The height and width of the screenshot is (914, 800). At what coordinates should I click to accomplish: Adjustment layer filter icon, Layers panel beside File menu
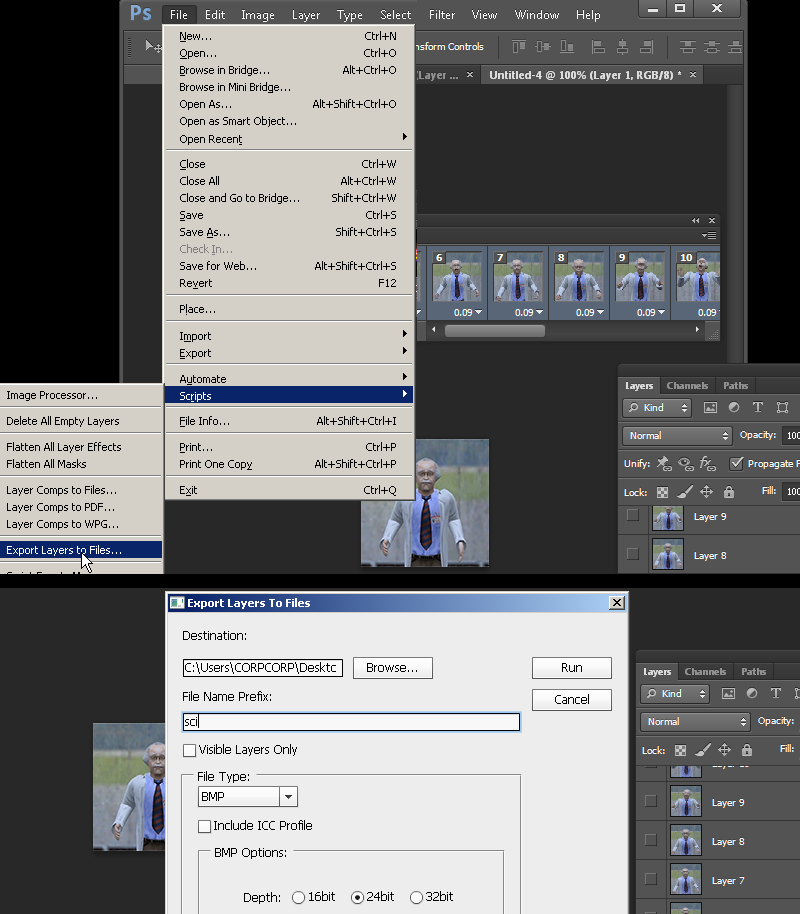734,407
